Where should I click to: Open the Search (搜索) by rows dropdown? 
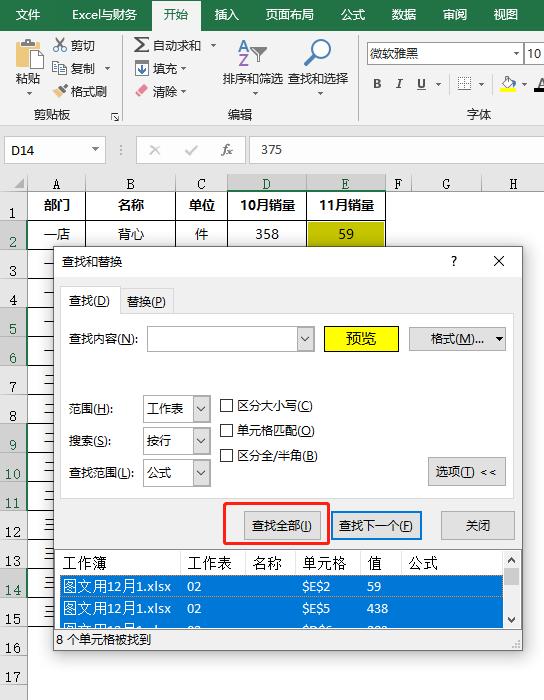(x=201, y=441)
